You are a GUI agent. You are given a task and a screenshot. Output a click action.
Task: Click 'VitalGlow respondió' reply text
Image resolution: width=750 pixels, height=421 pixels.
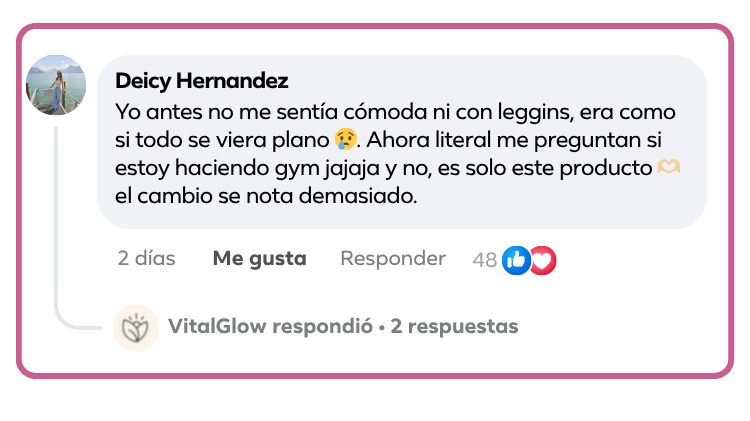coord(270,326)
